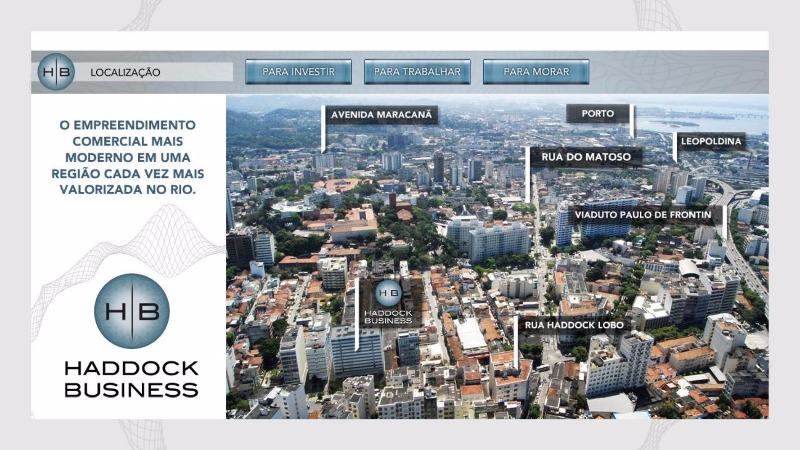The height and width of the screenshot is (450, 800).
Task: Click the Leopoldina map label
Action: point(711,142)
